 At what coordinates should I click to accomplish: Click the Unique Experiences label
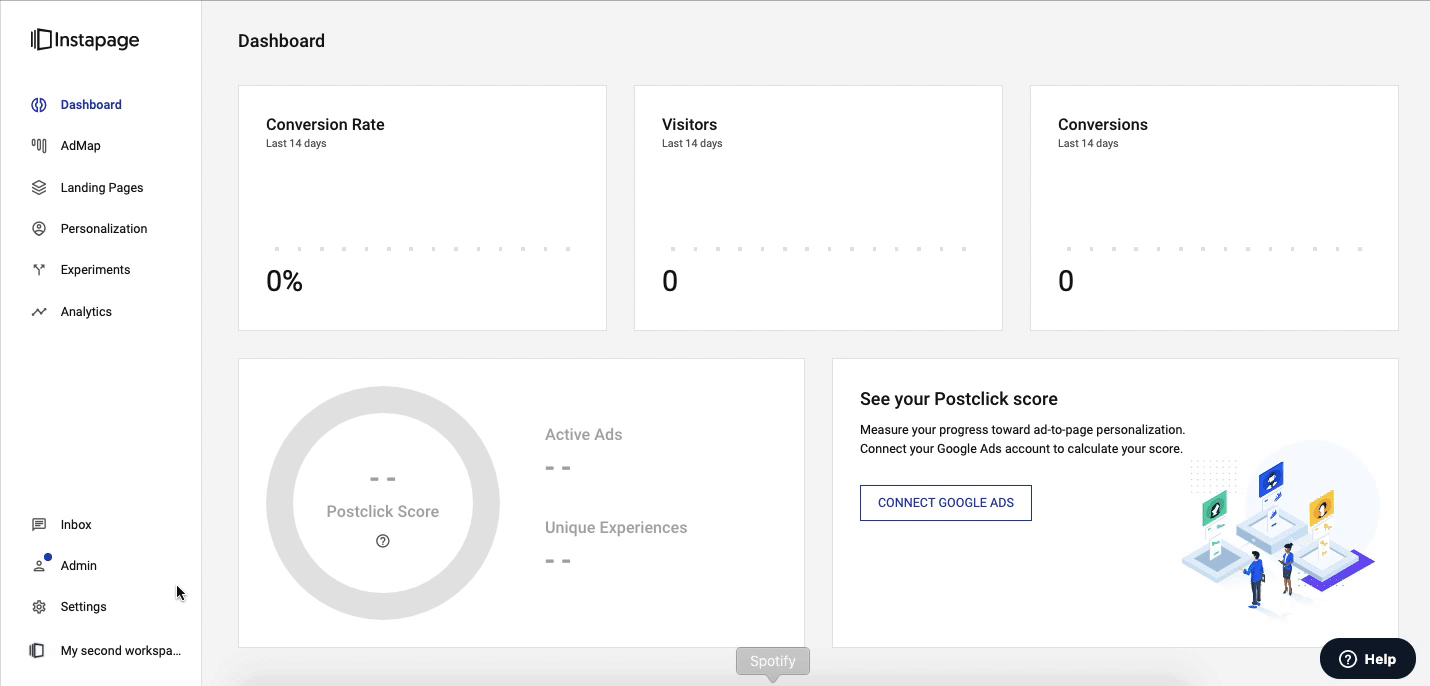pyautogui.click(x=616, y=527)
